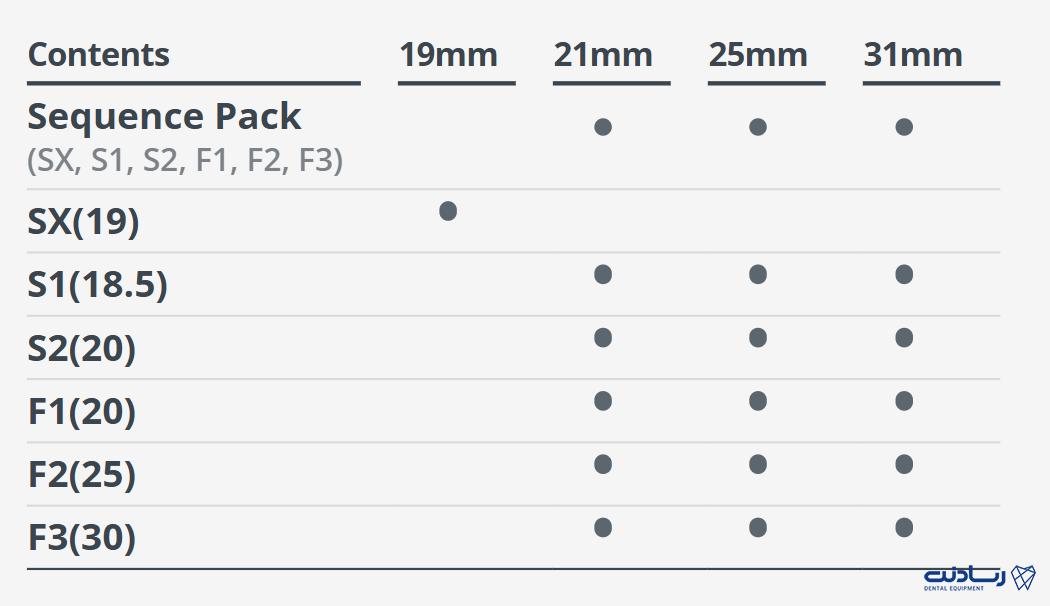Click the 19mm column header
The image size is (1050, 606).
point(448,55)
